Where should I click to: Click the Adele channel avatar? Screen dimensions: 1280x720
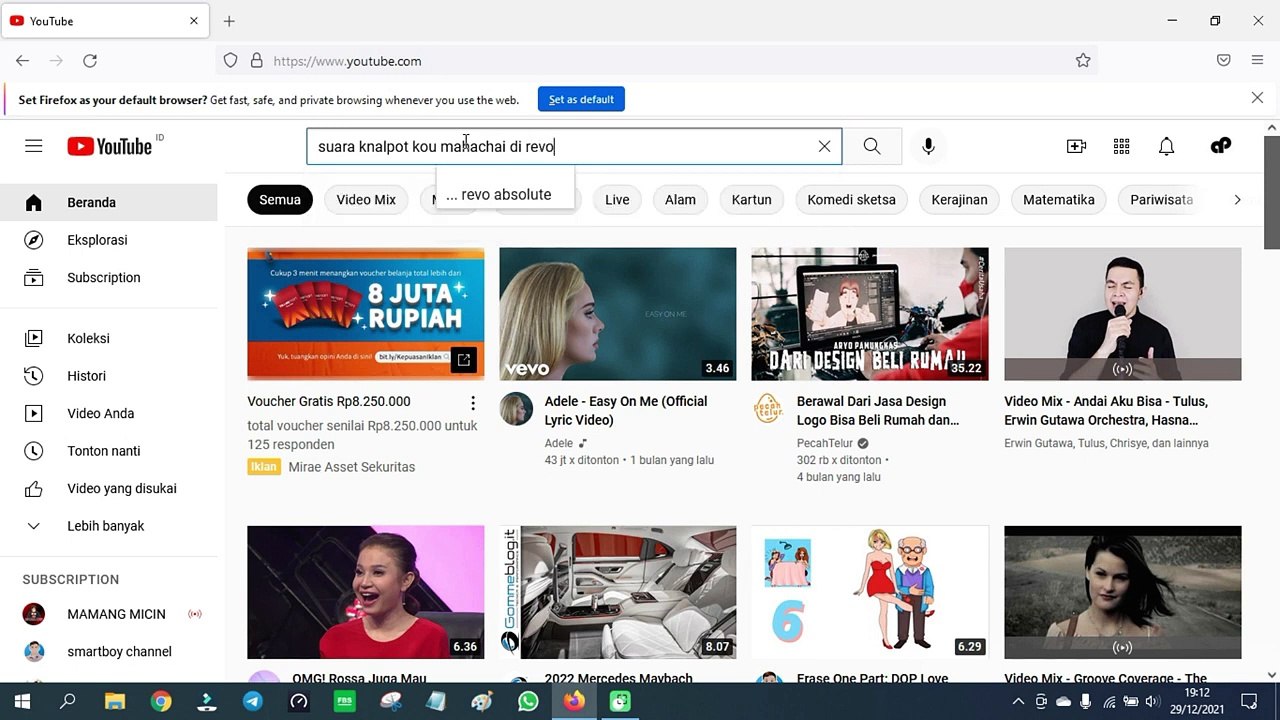coord(516,409)
